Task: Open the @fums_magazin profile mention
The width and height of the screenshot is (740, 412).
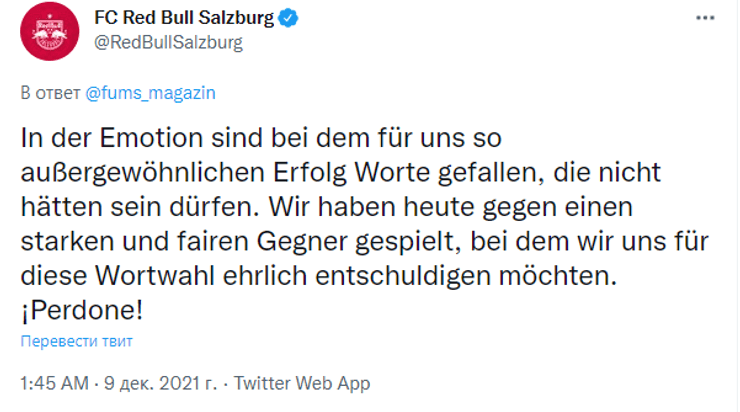Action: [150, 92]
